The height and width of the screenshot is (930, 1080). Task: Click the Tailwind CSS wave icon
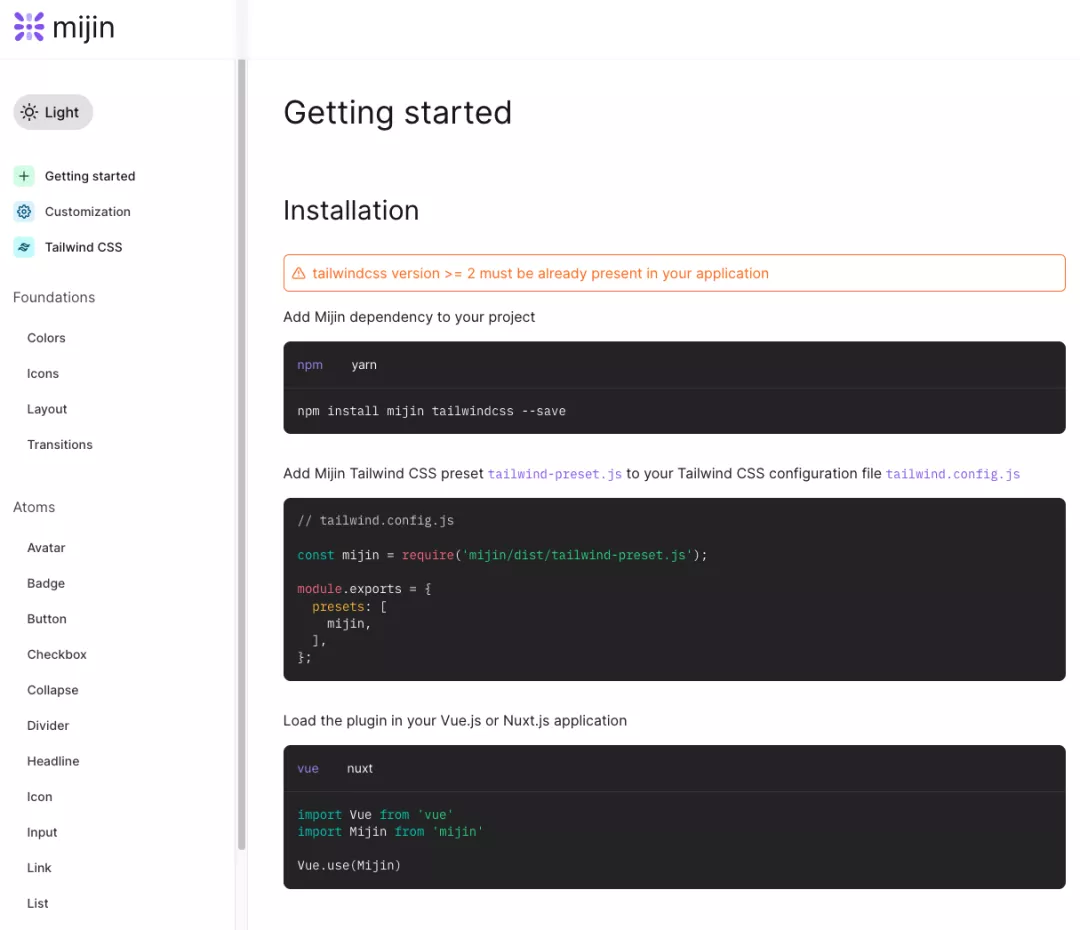24,247
